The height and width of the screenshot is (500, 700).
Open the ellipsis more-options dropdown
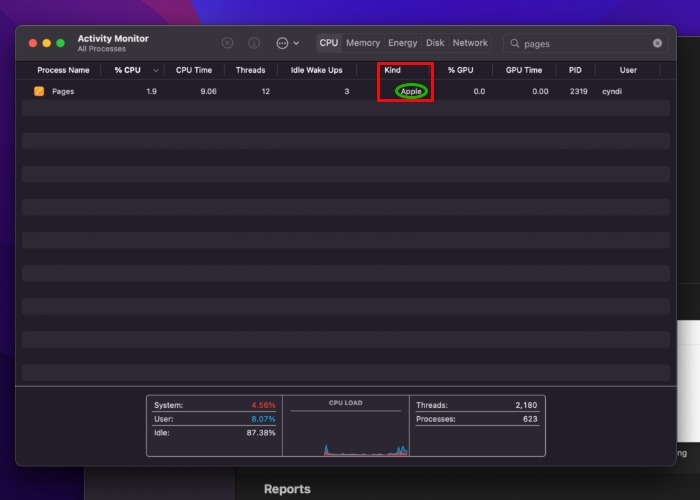tap(287, 43)
